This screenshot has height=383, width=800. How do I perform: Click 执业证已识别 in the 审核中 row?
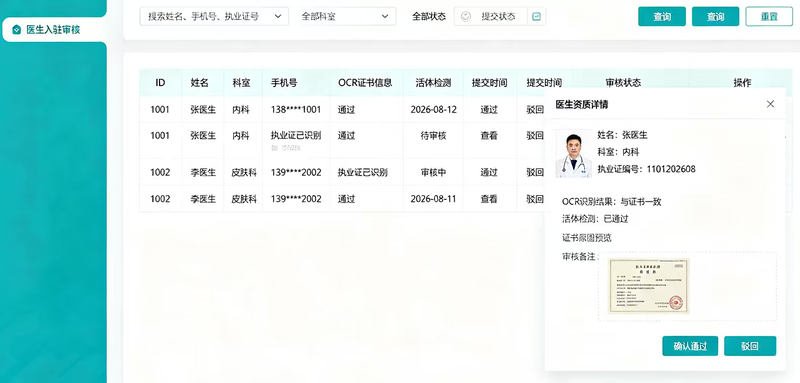coord(363,172)
